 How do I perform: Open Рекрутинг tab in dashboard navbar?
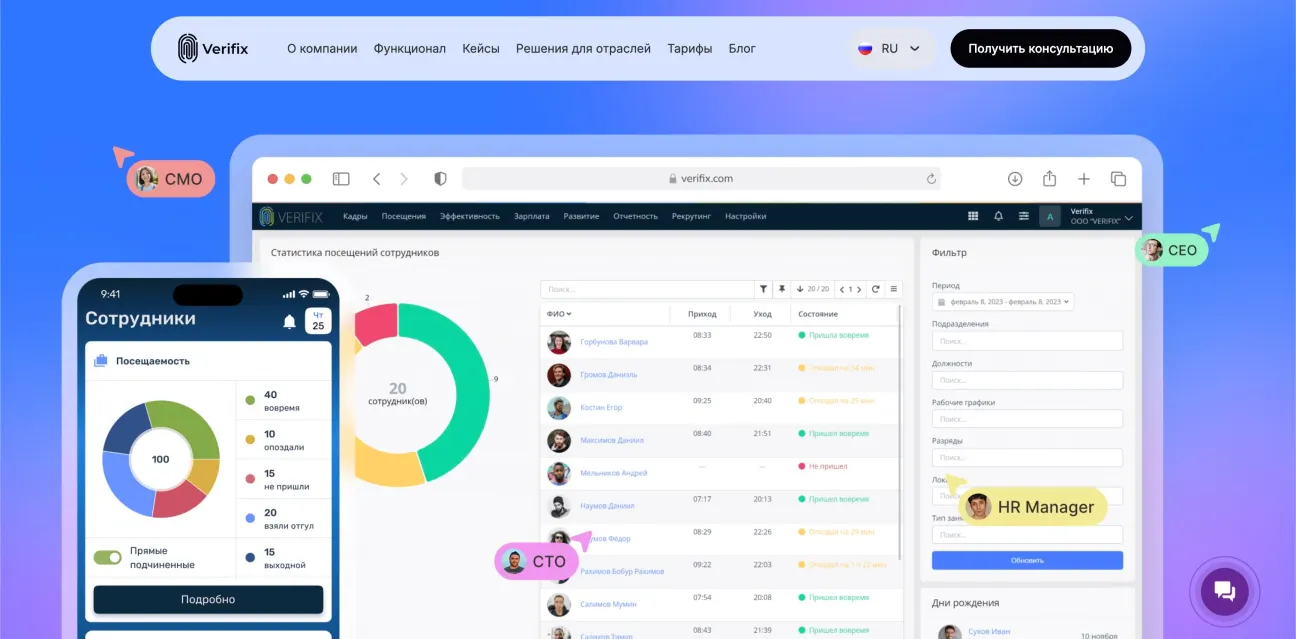(x=692, y=216)
